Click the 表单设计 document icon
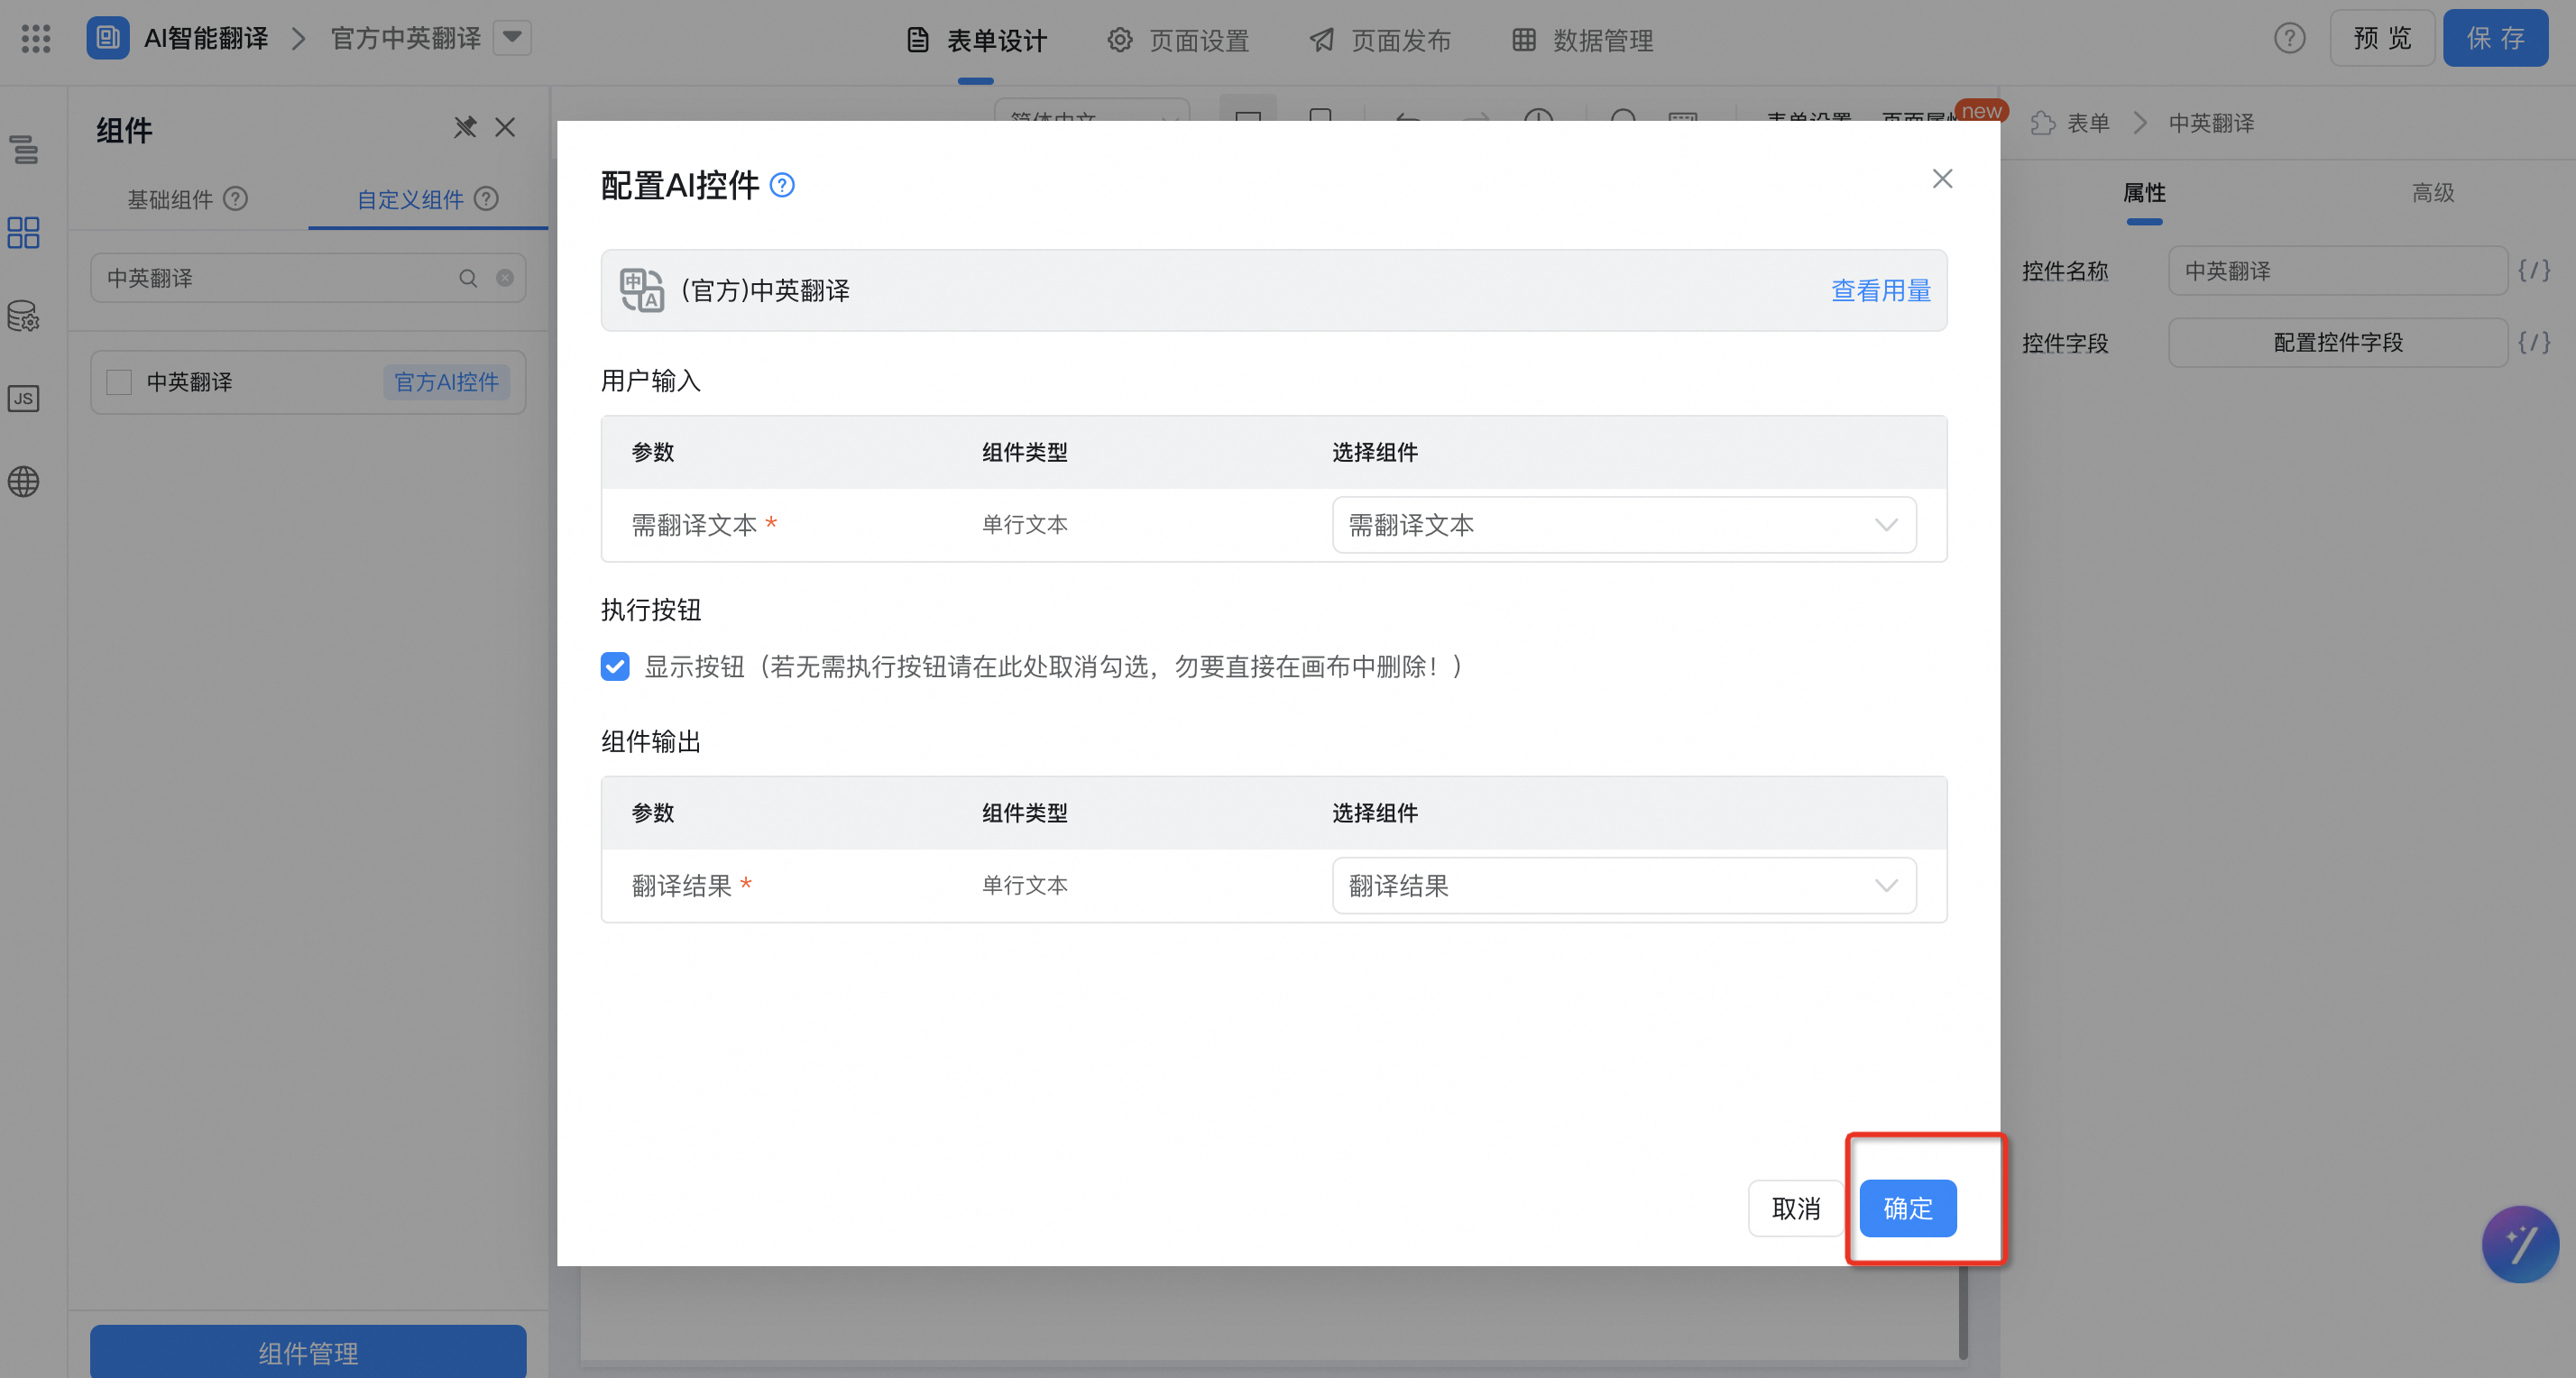Screen dimensions: 2576x1378 pyautogui.click(x=917, y=40)
